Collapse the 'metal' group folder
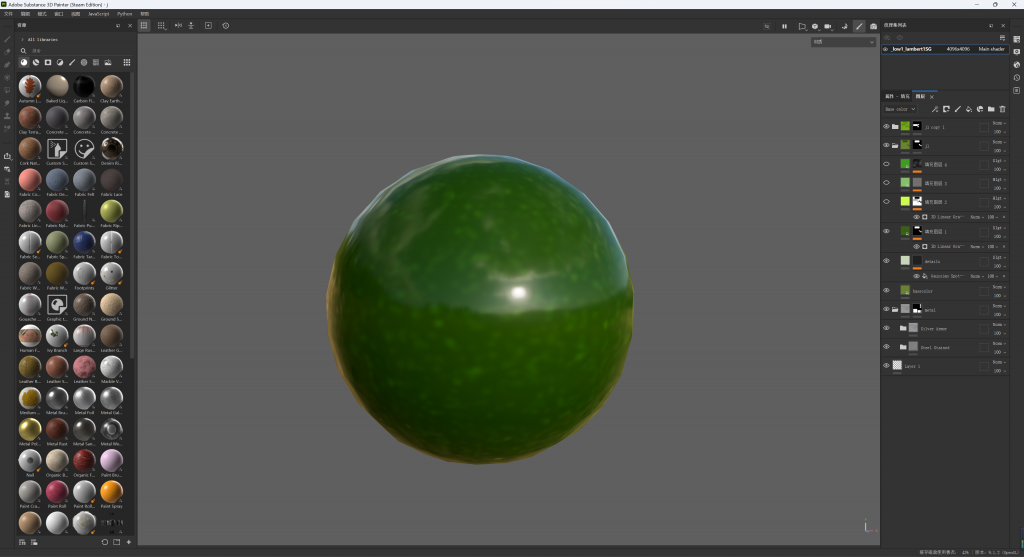This screenshot has width=1024, height=557. tap(895, 310)
